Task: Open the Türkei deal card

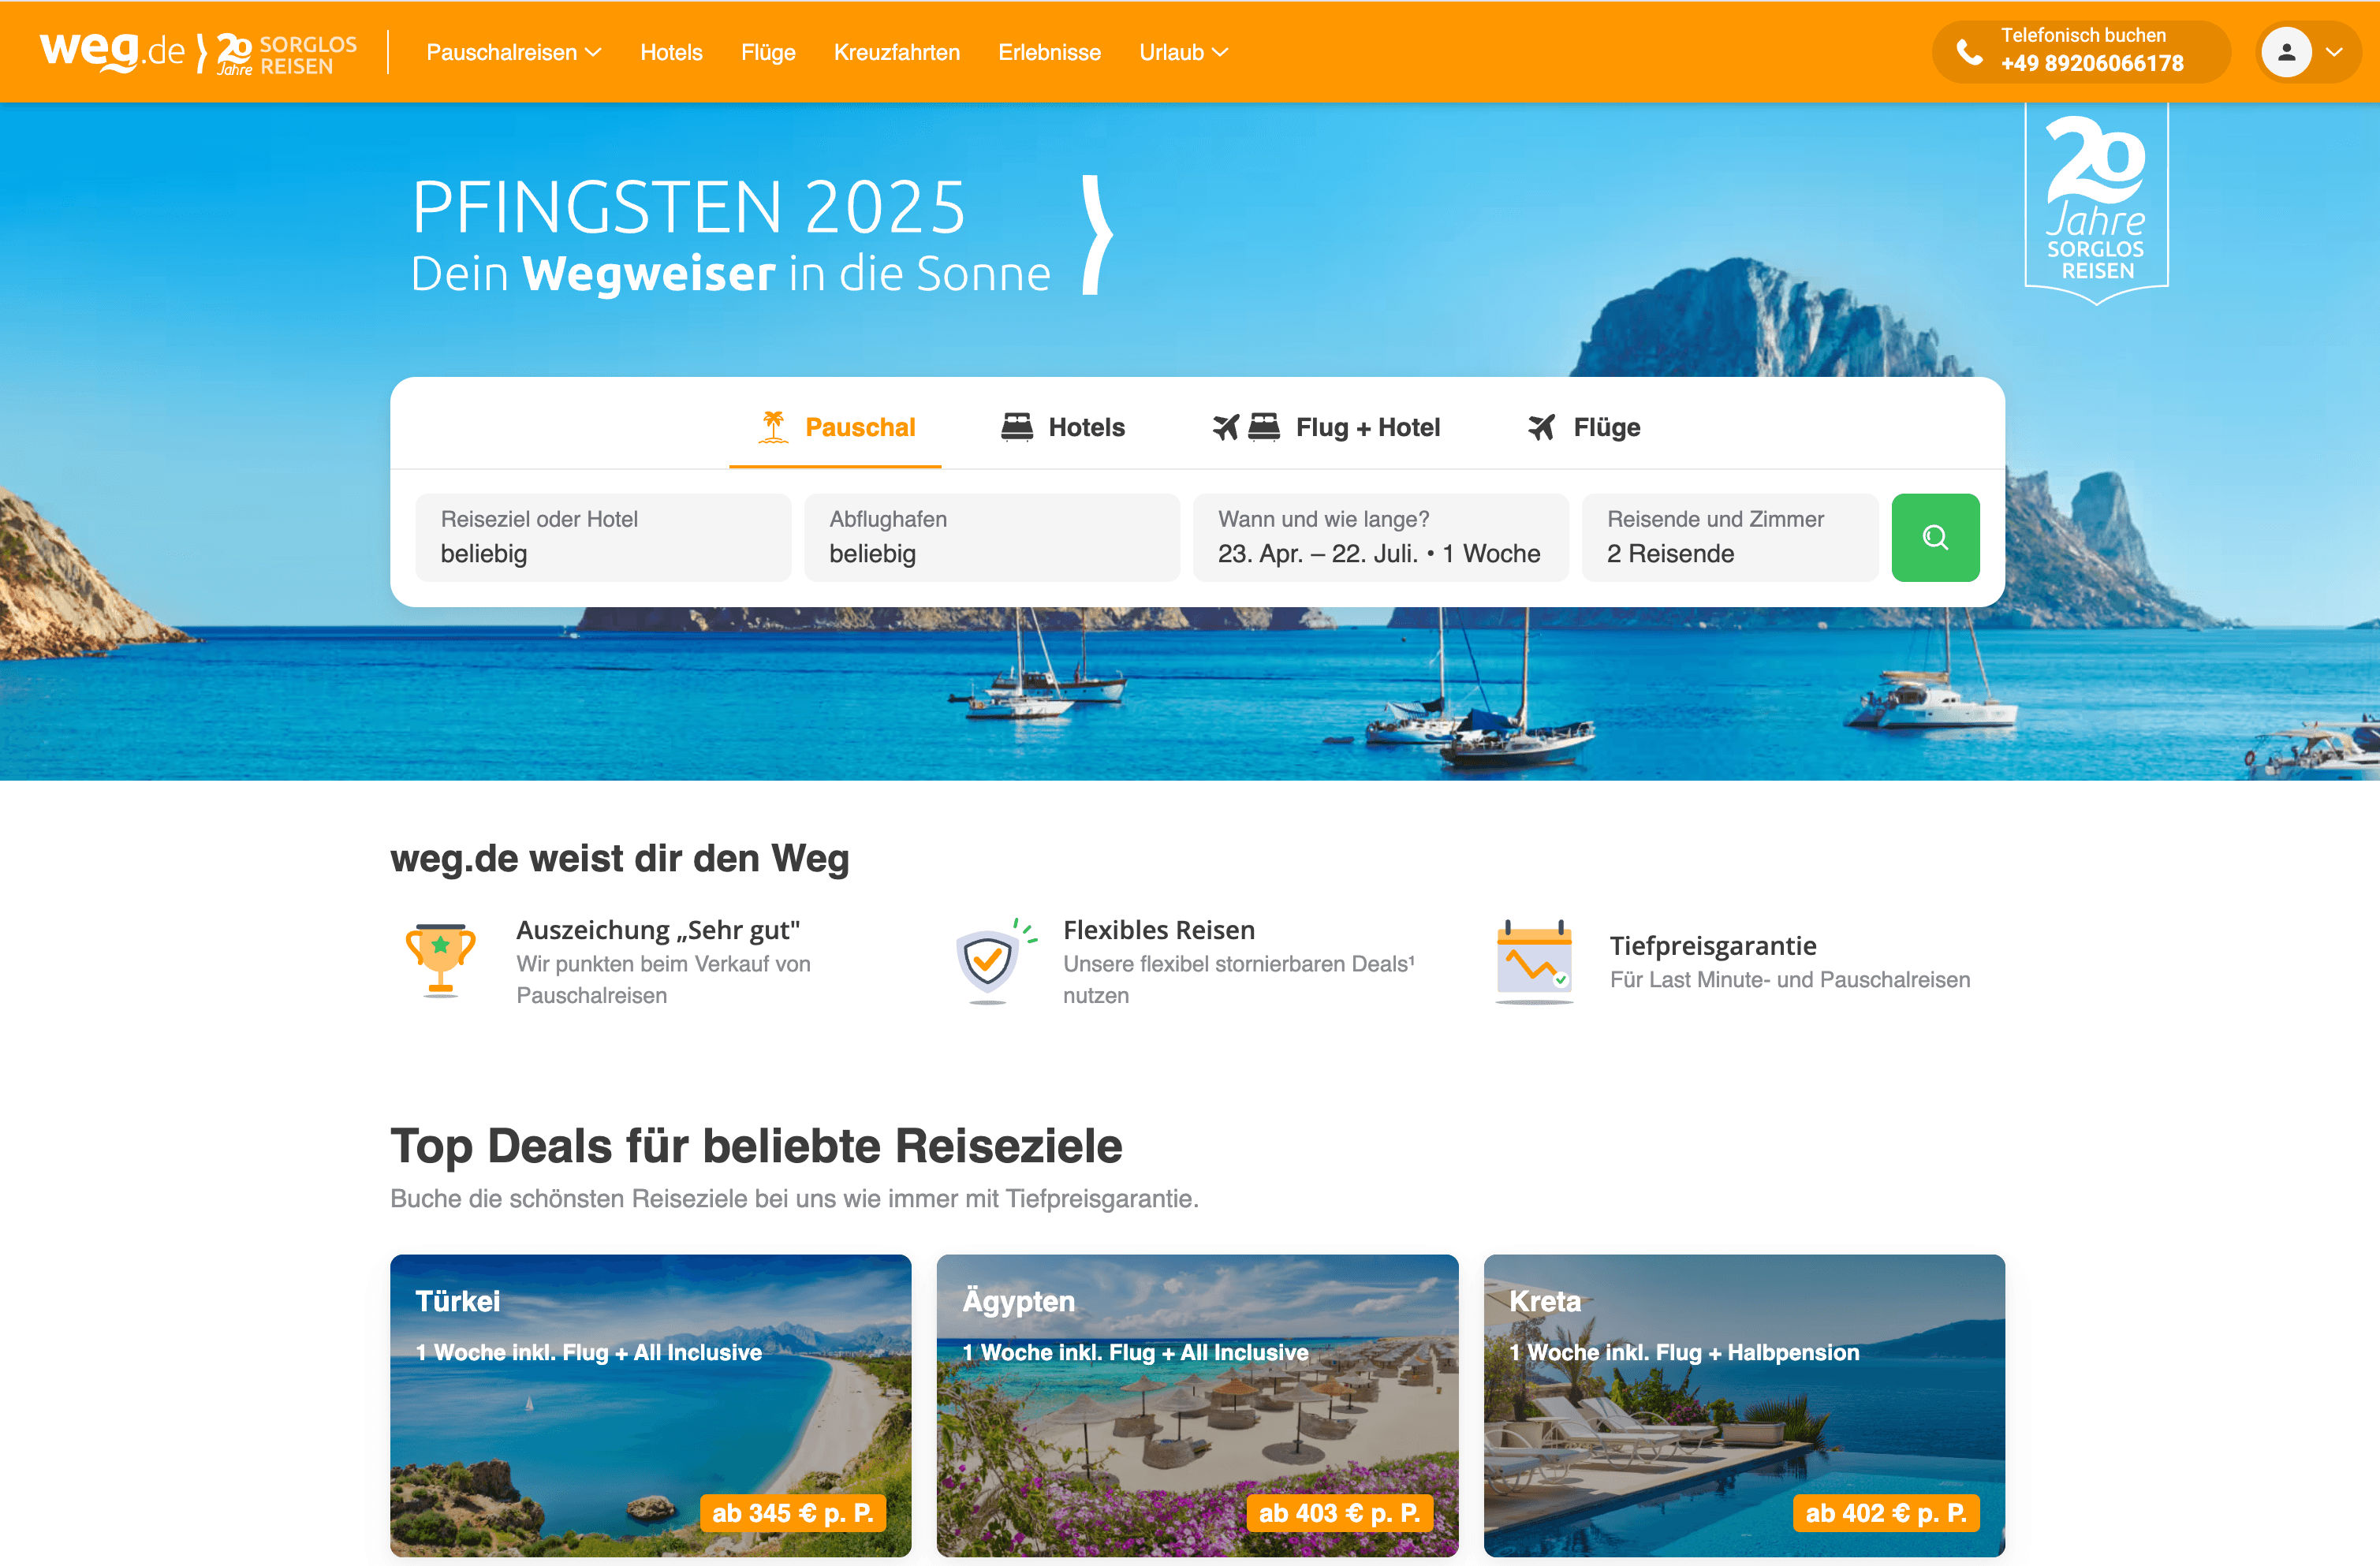Action: [x=650, y=1405]
